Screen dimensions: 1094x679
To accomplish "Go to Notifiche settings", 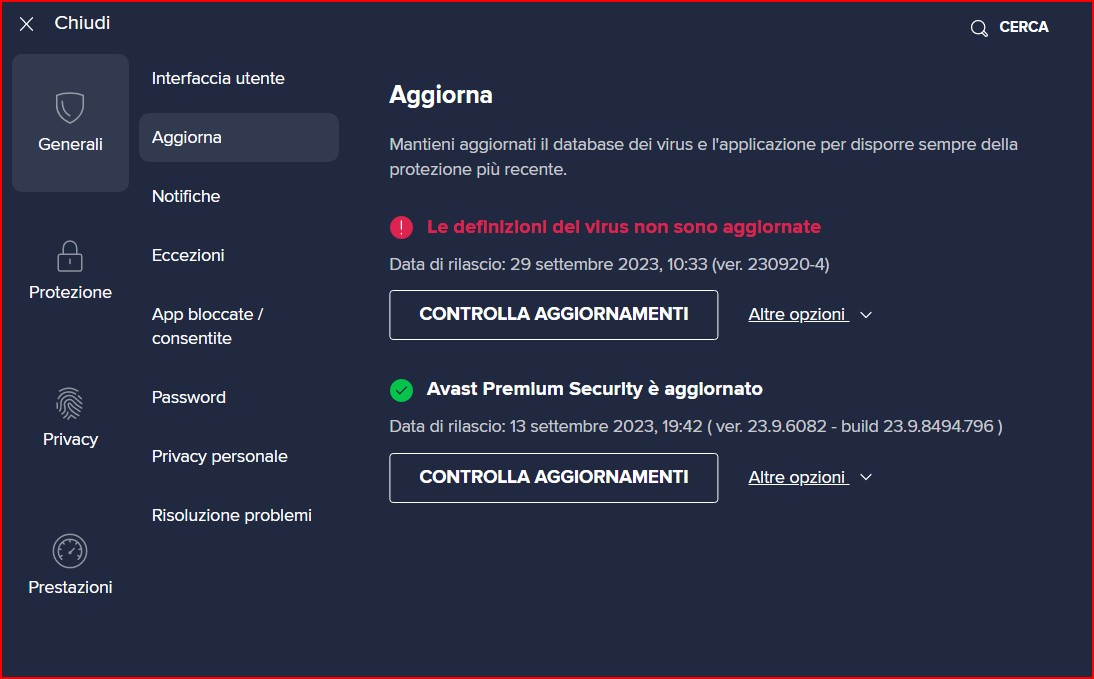I will coord(186,196).
